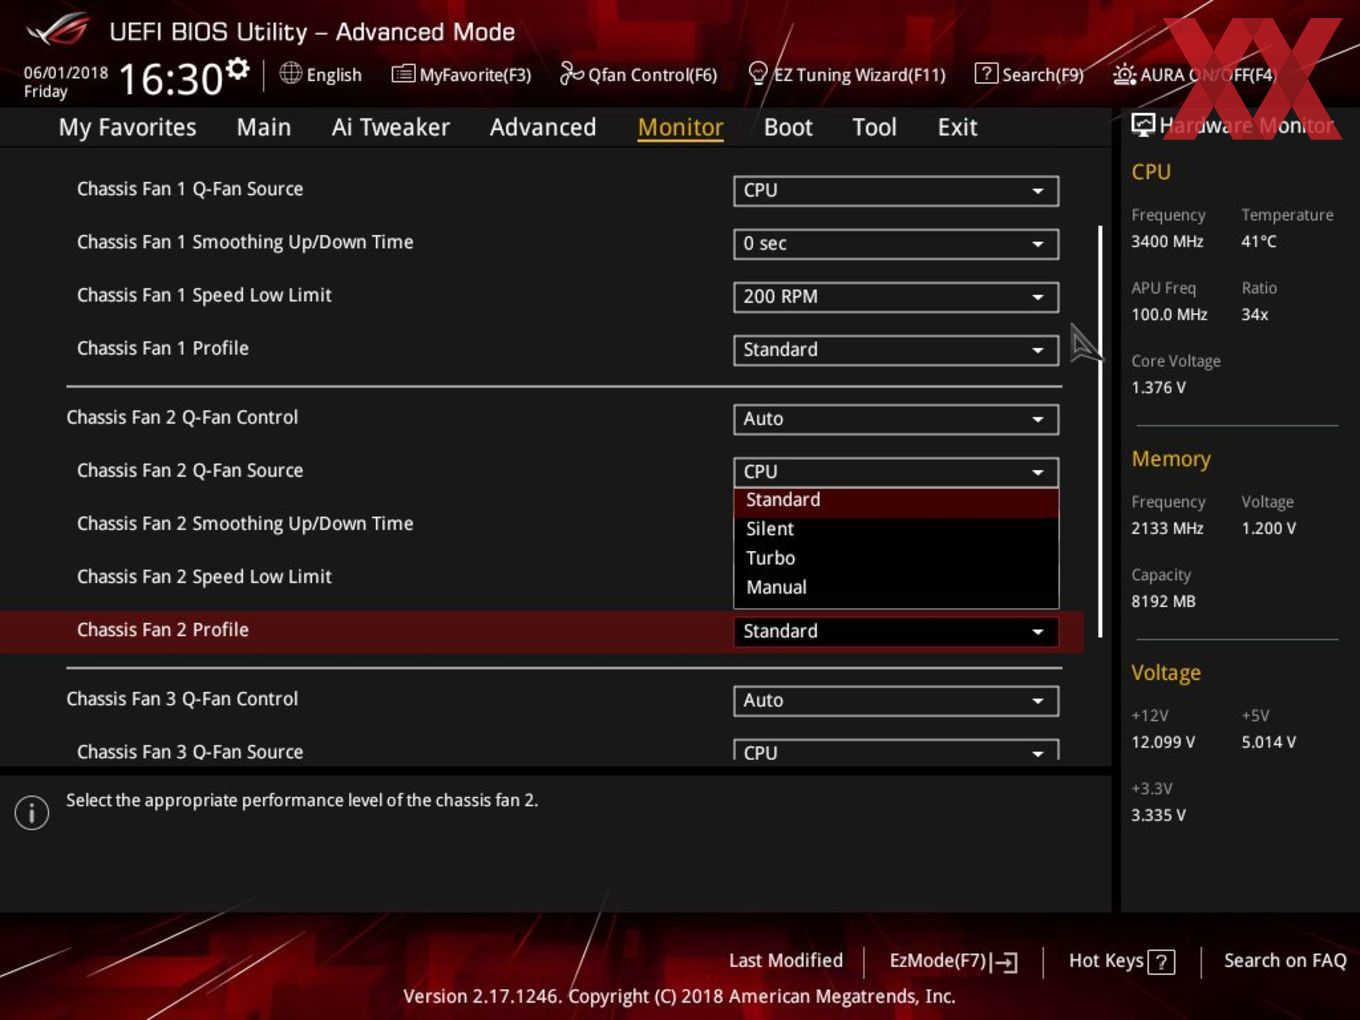Choose Silent in the profile list
Image resolution: width=1360 pixels, height=1020 pixels.
[896, 529]
